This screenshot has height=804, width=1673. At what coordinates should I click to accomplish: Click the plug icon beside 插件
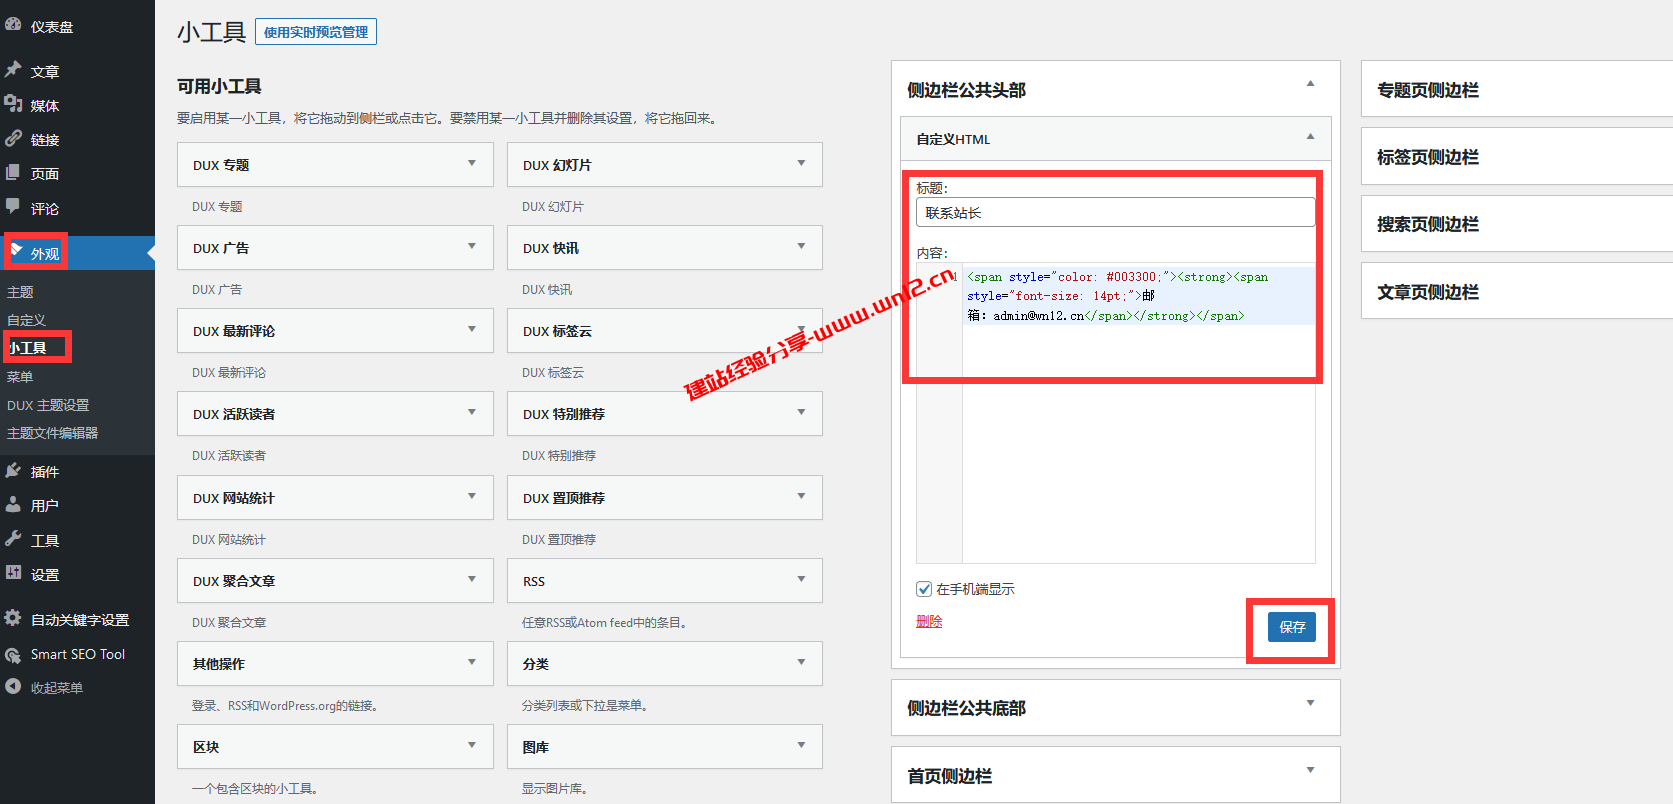(x=13, y=470)
